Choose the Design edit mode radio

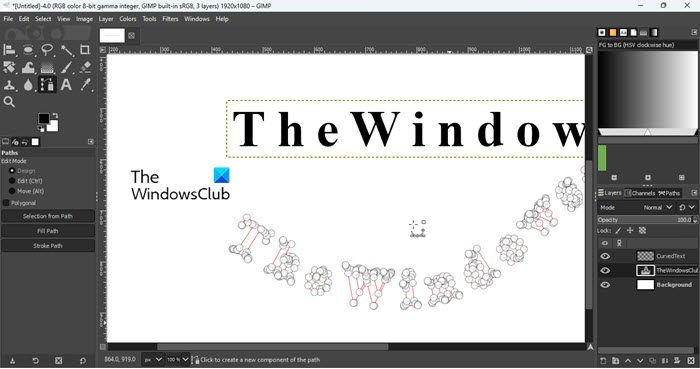coord(12,171)
